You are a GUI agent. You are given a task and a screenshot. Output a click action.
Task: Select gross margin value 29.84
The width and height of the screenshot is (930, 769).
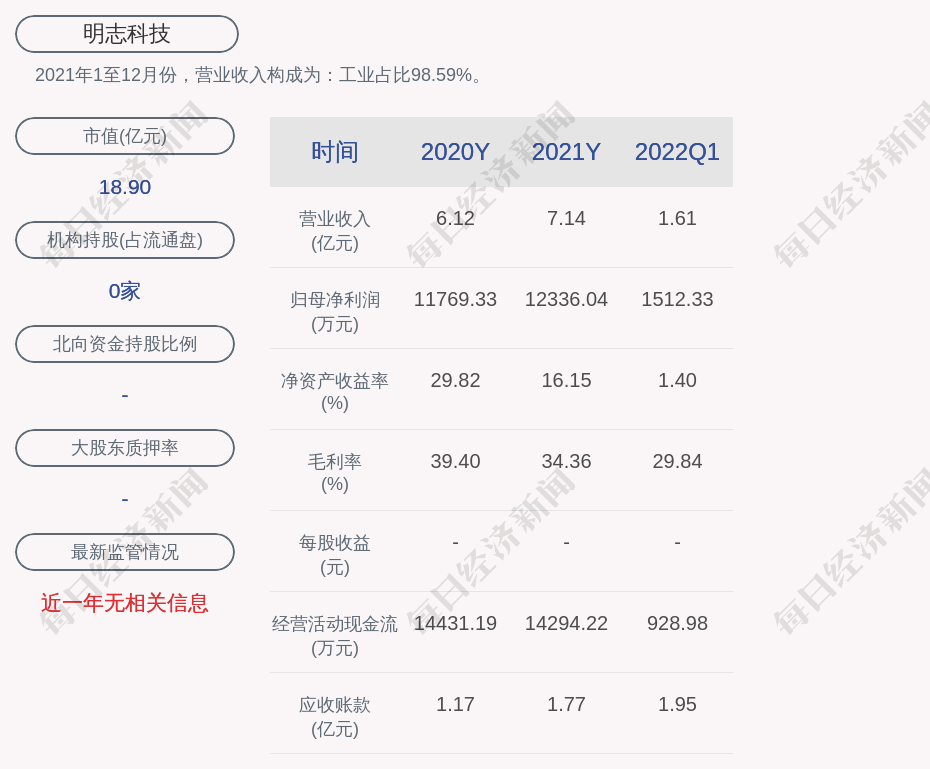pos(677,461)
